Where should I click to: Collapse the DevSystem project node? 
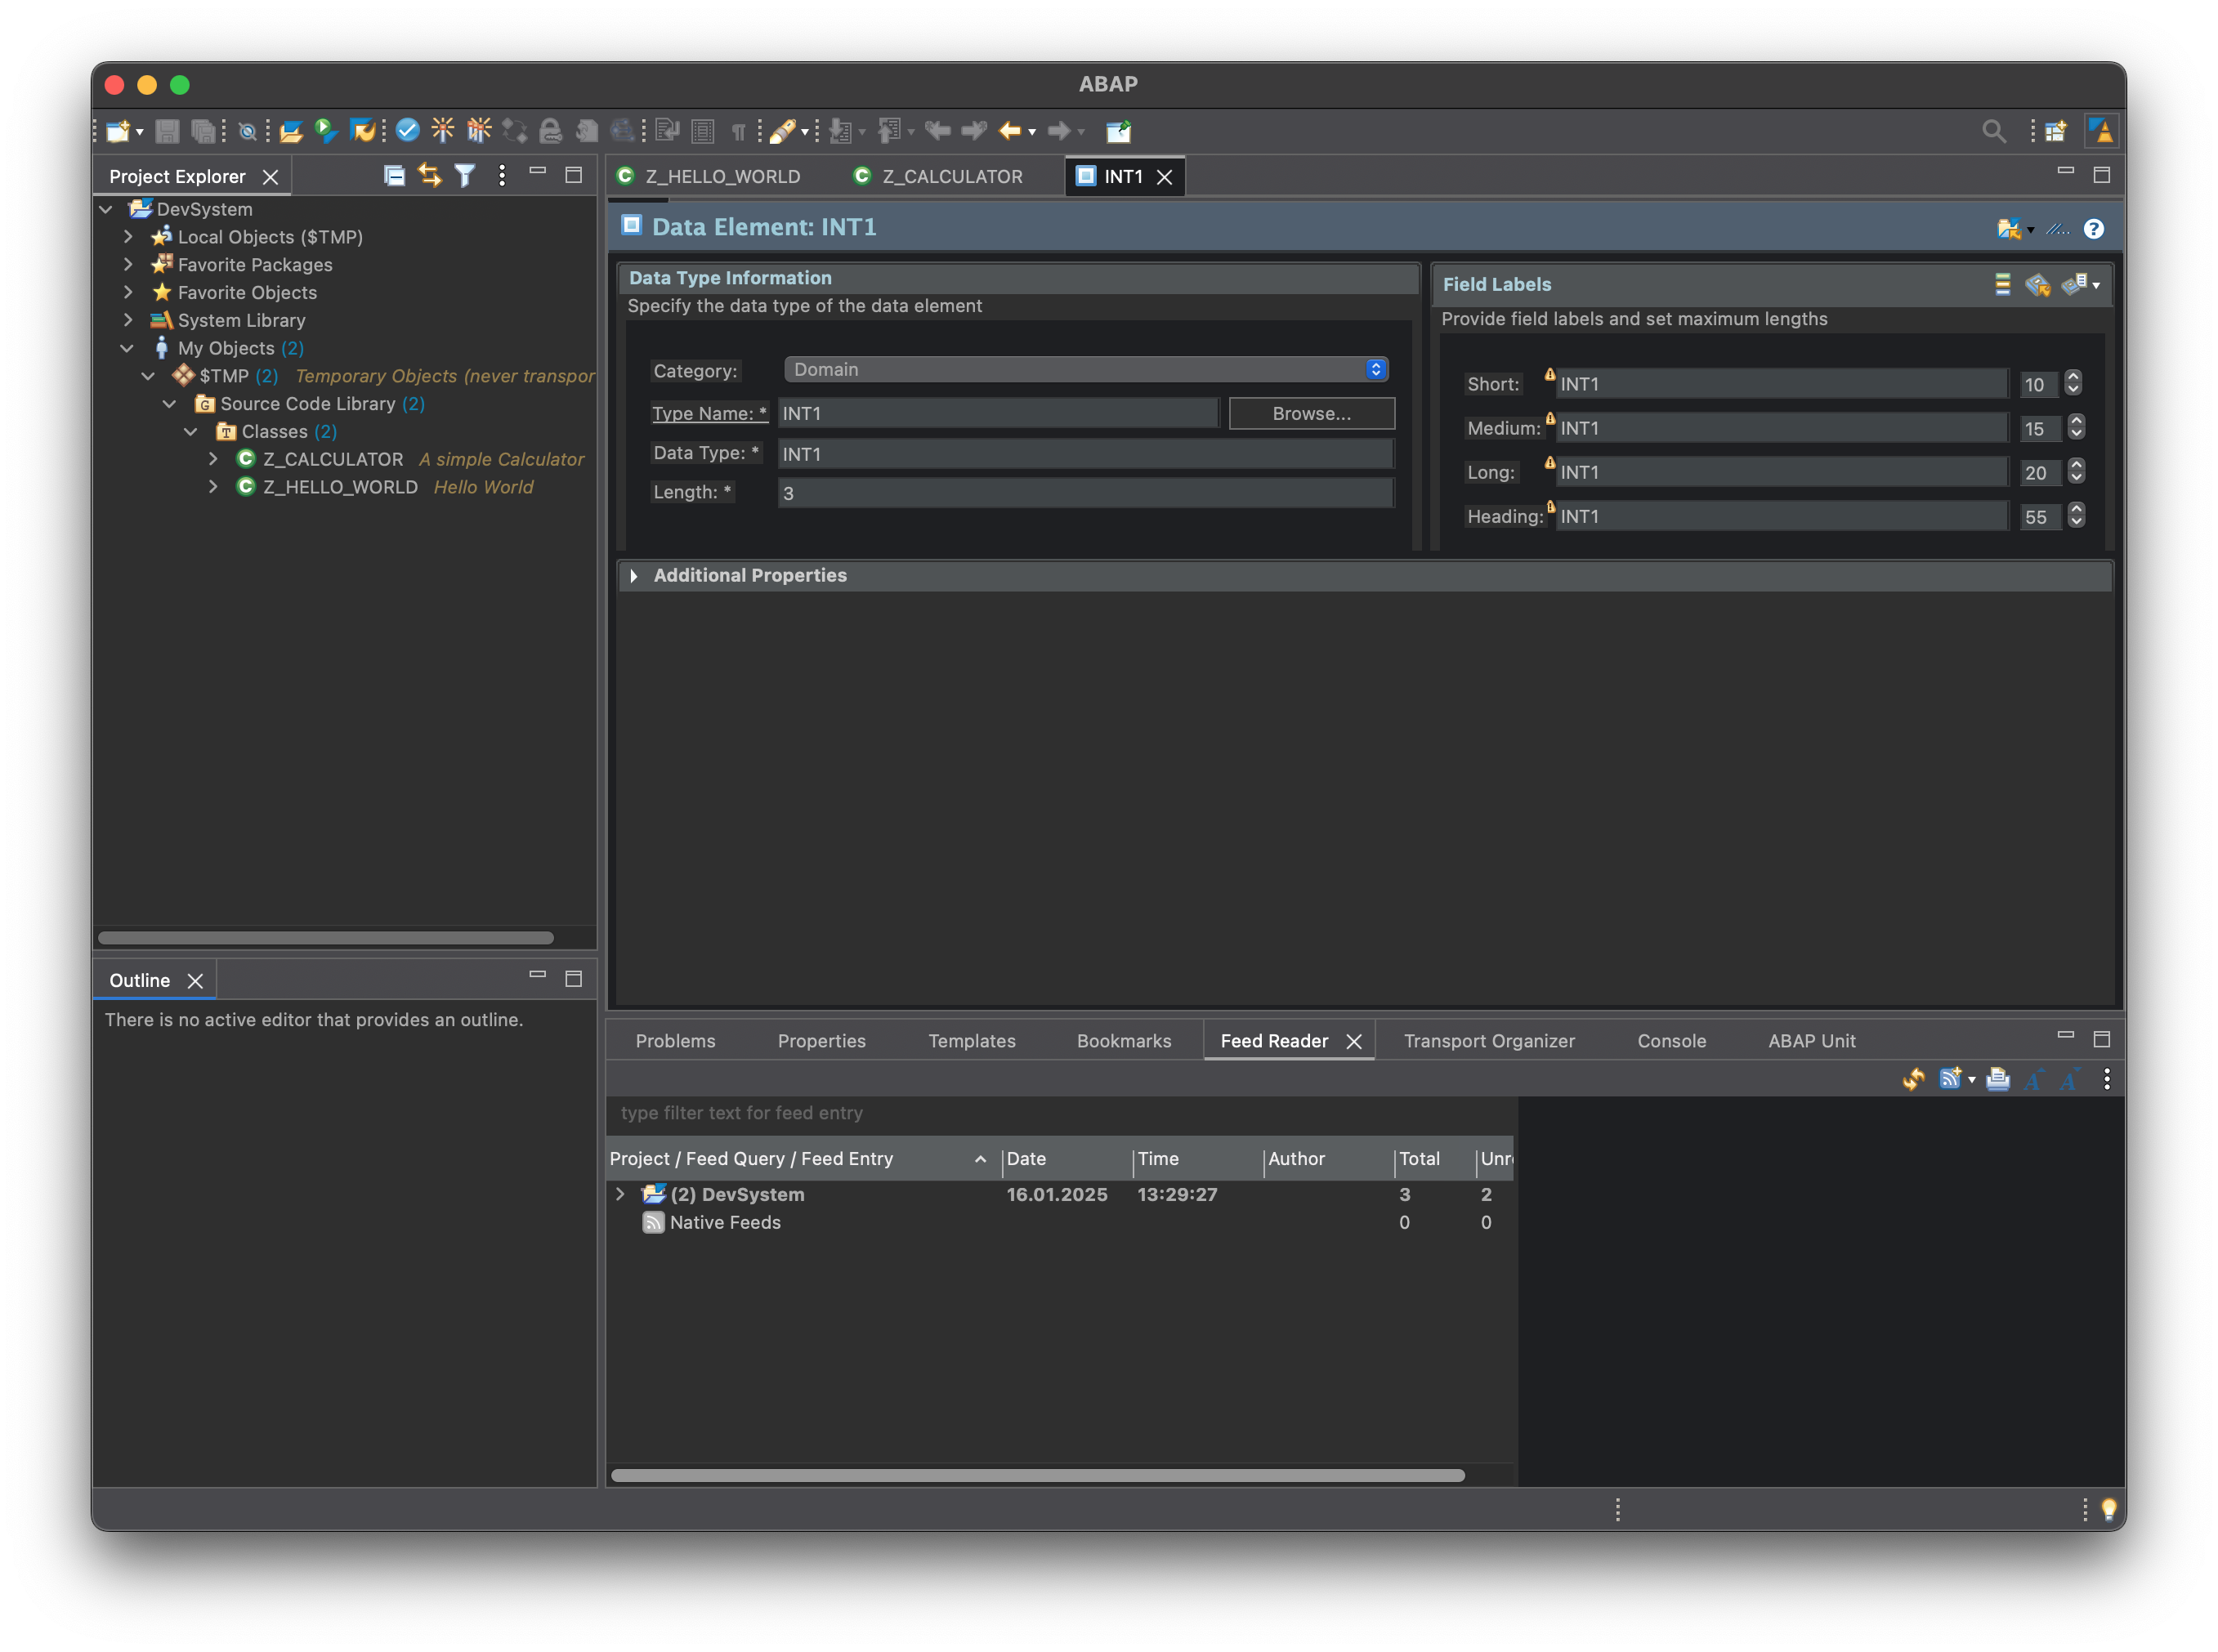[x=106, y=209]
